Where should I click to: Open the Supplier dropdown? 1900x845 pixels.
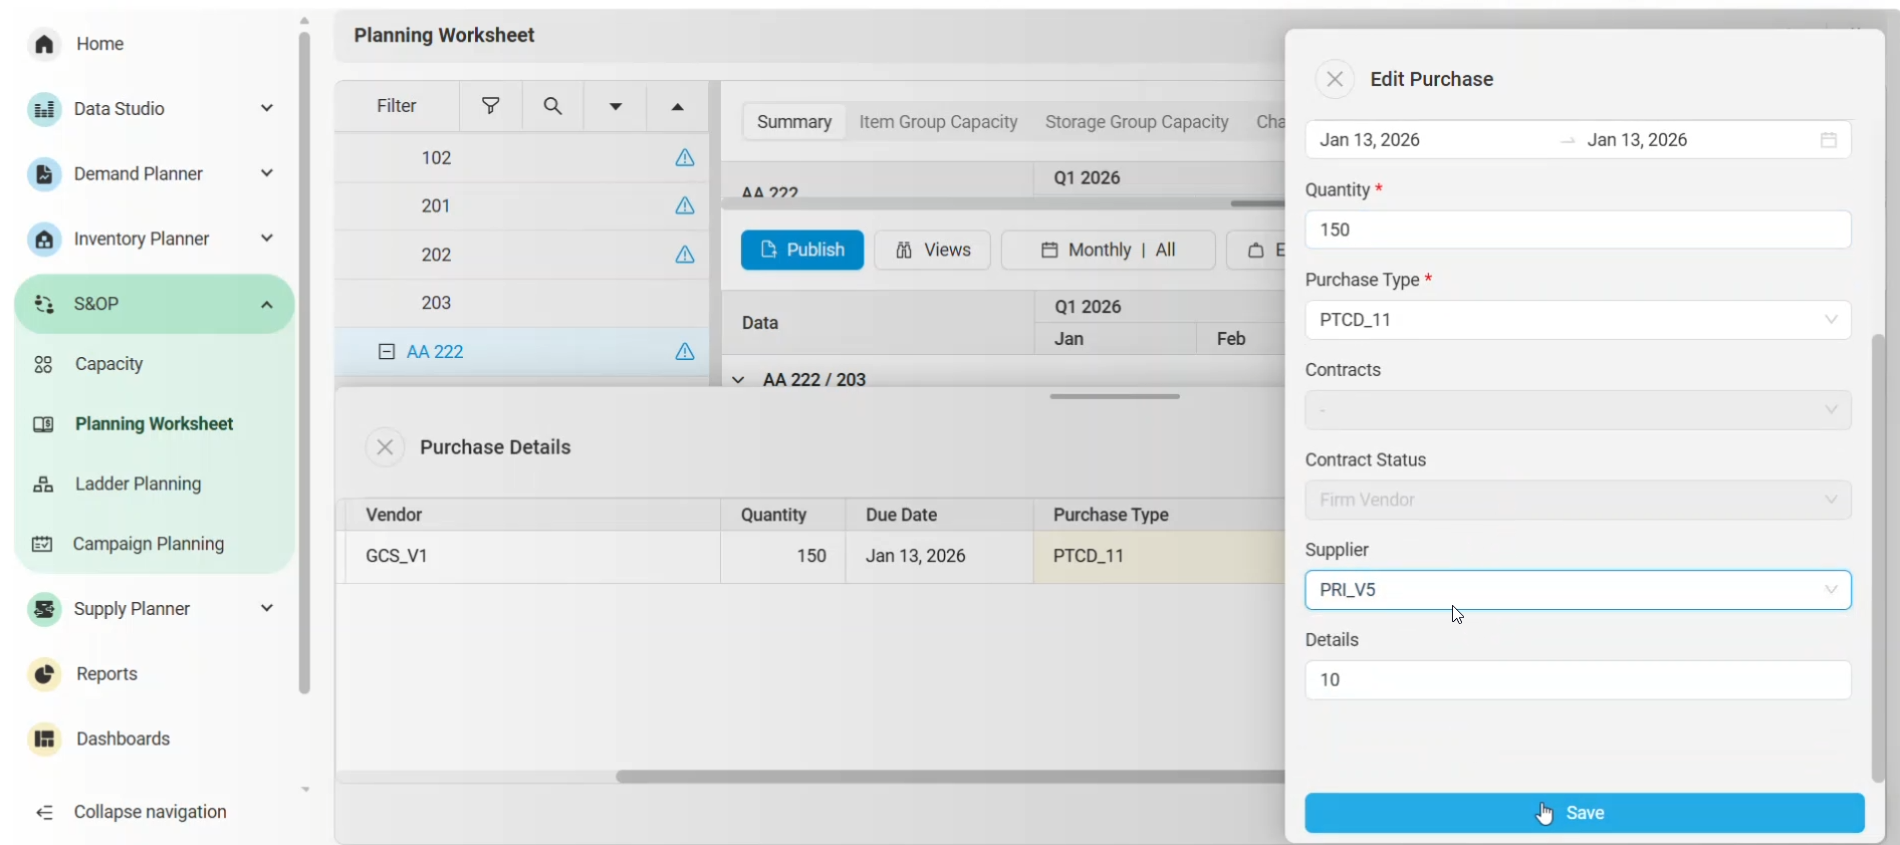1577,590
